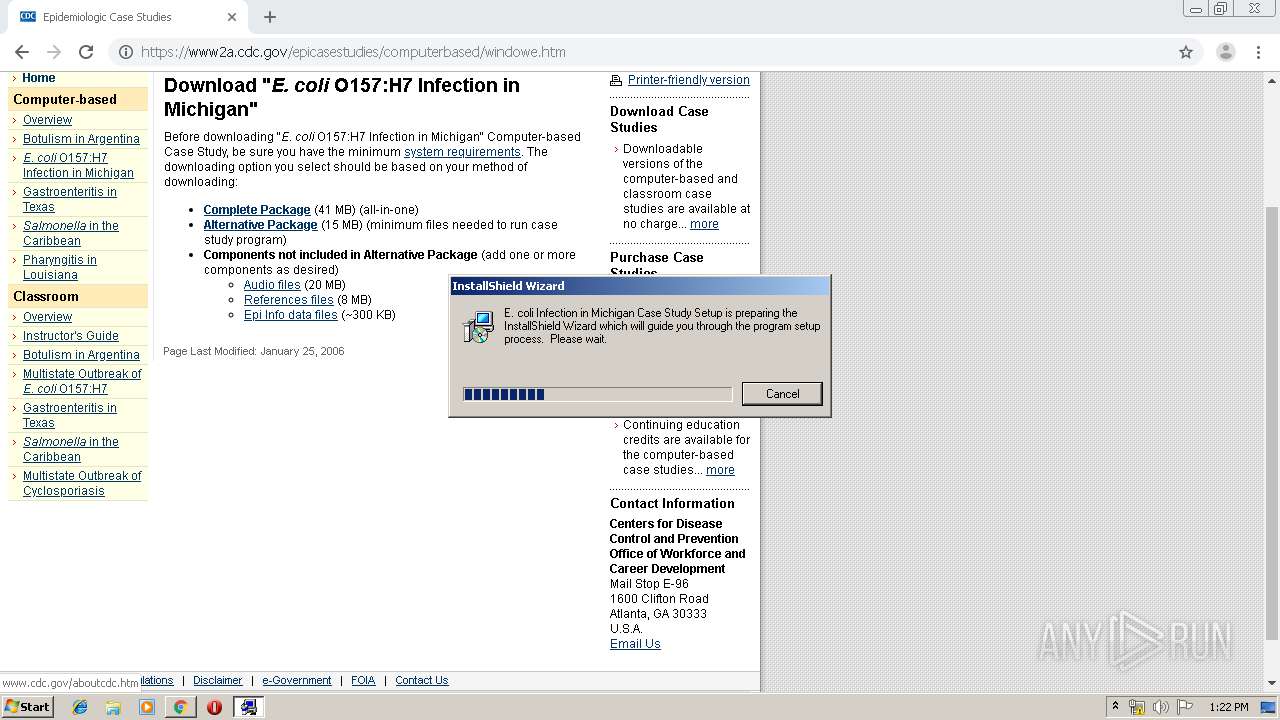The image size is (1280, 720).
Task: Bookmark this page with the star icon
Action: coord(1186,52)
